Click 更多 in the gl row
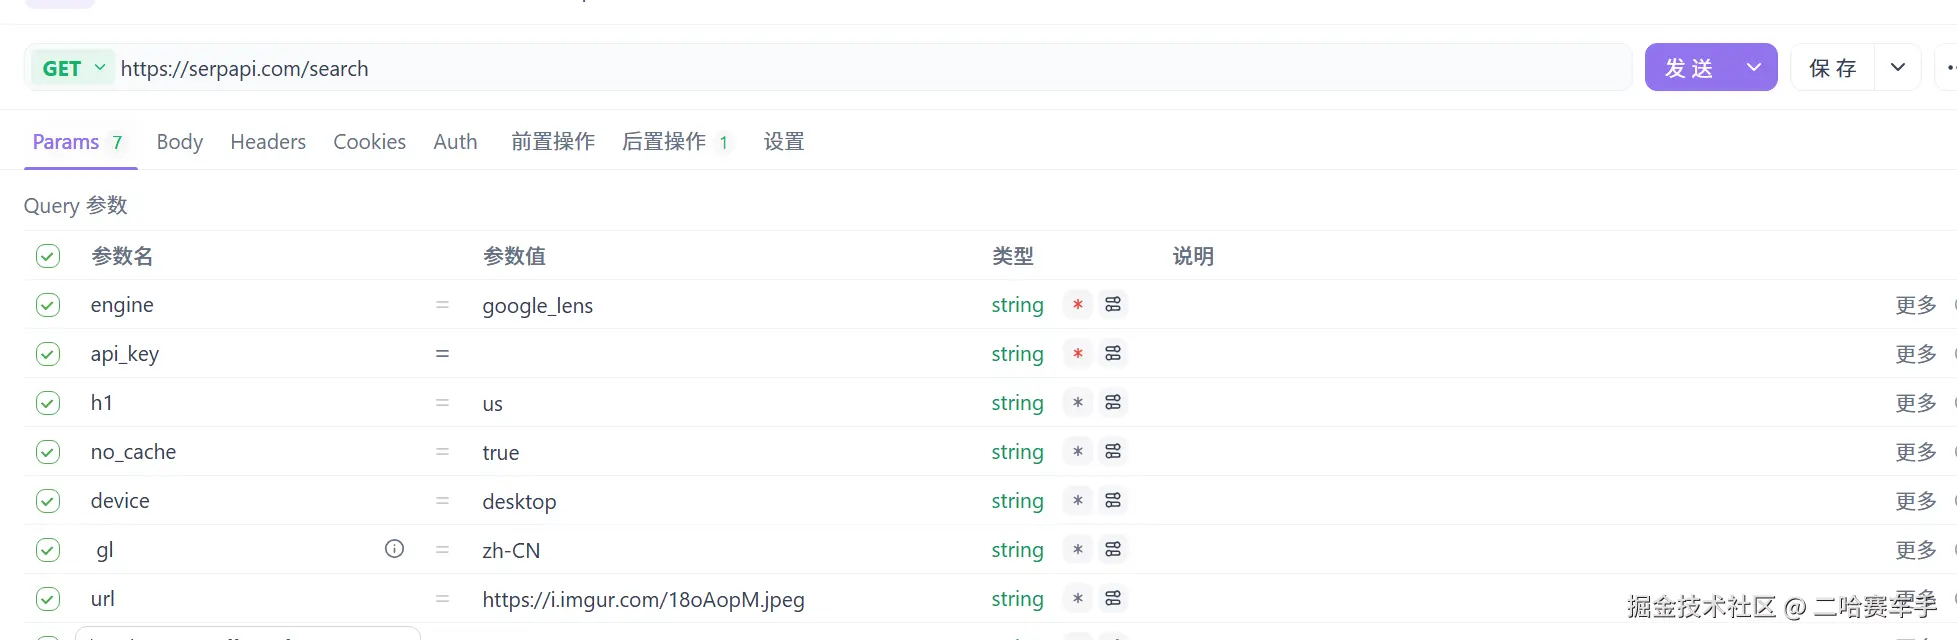1957x640 pixels. (1916, 550)
